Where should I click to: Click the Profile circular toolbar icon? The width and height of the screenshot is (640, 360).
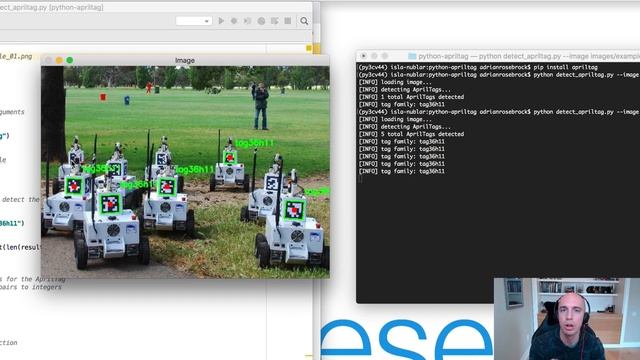261,21
